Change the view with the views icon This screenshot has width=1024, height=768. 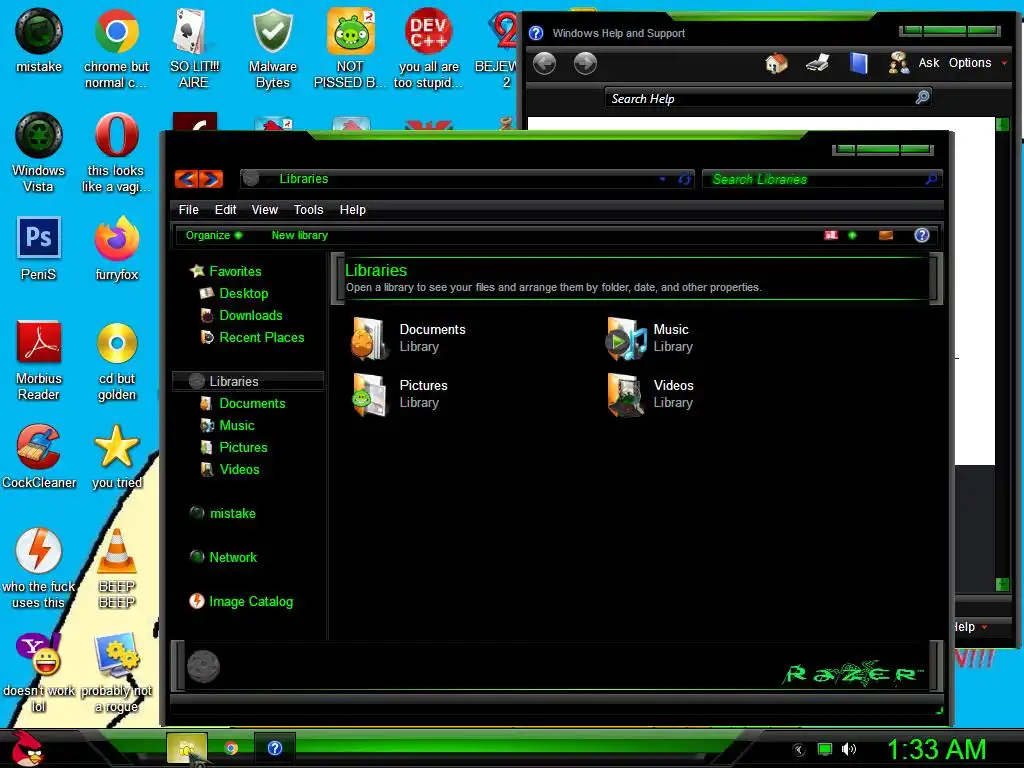[x=831, y=235]
